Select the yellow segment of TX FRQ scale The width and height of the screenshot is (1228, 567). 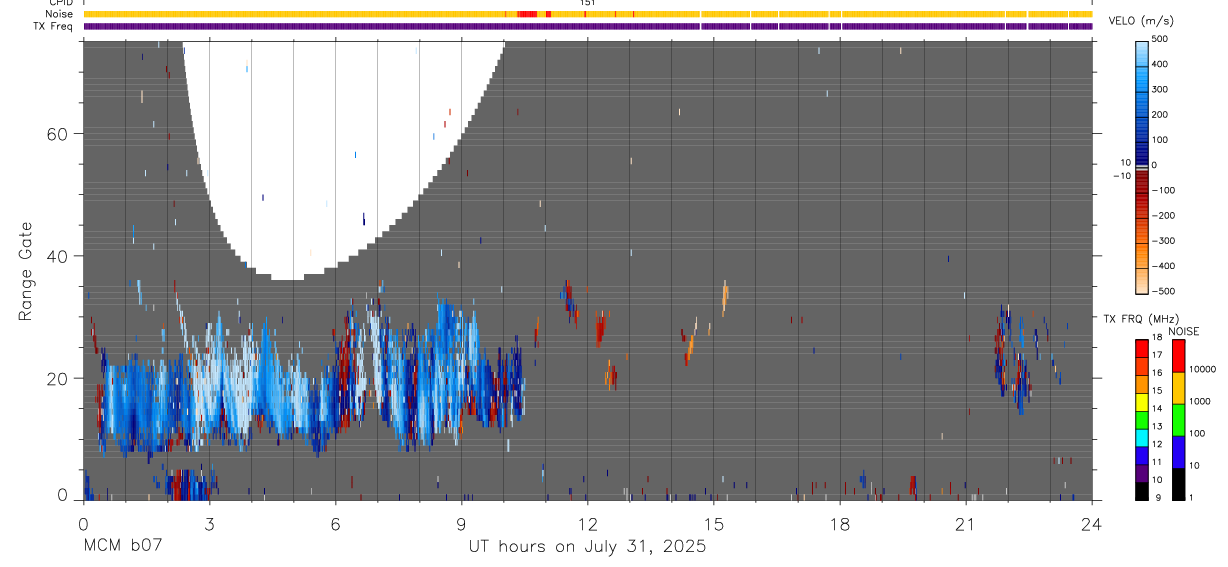coord(1142,402)
